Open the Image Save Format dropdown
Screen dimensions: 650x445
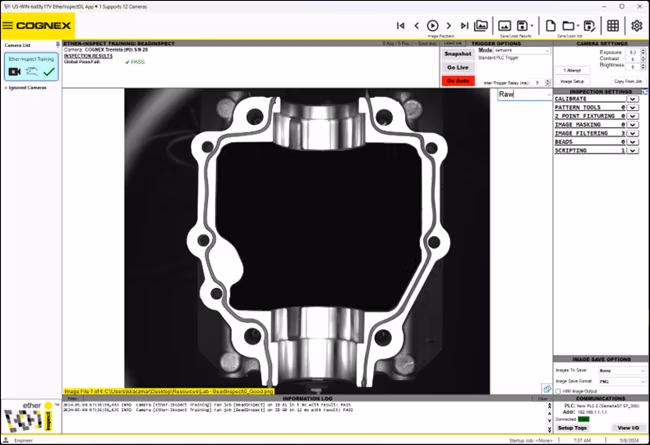click(622, 381)
